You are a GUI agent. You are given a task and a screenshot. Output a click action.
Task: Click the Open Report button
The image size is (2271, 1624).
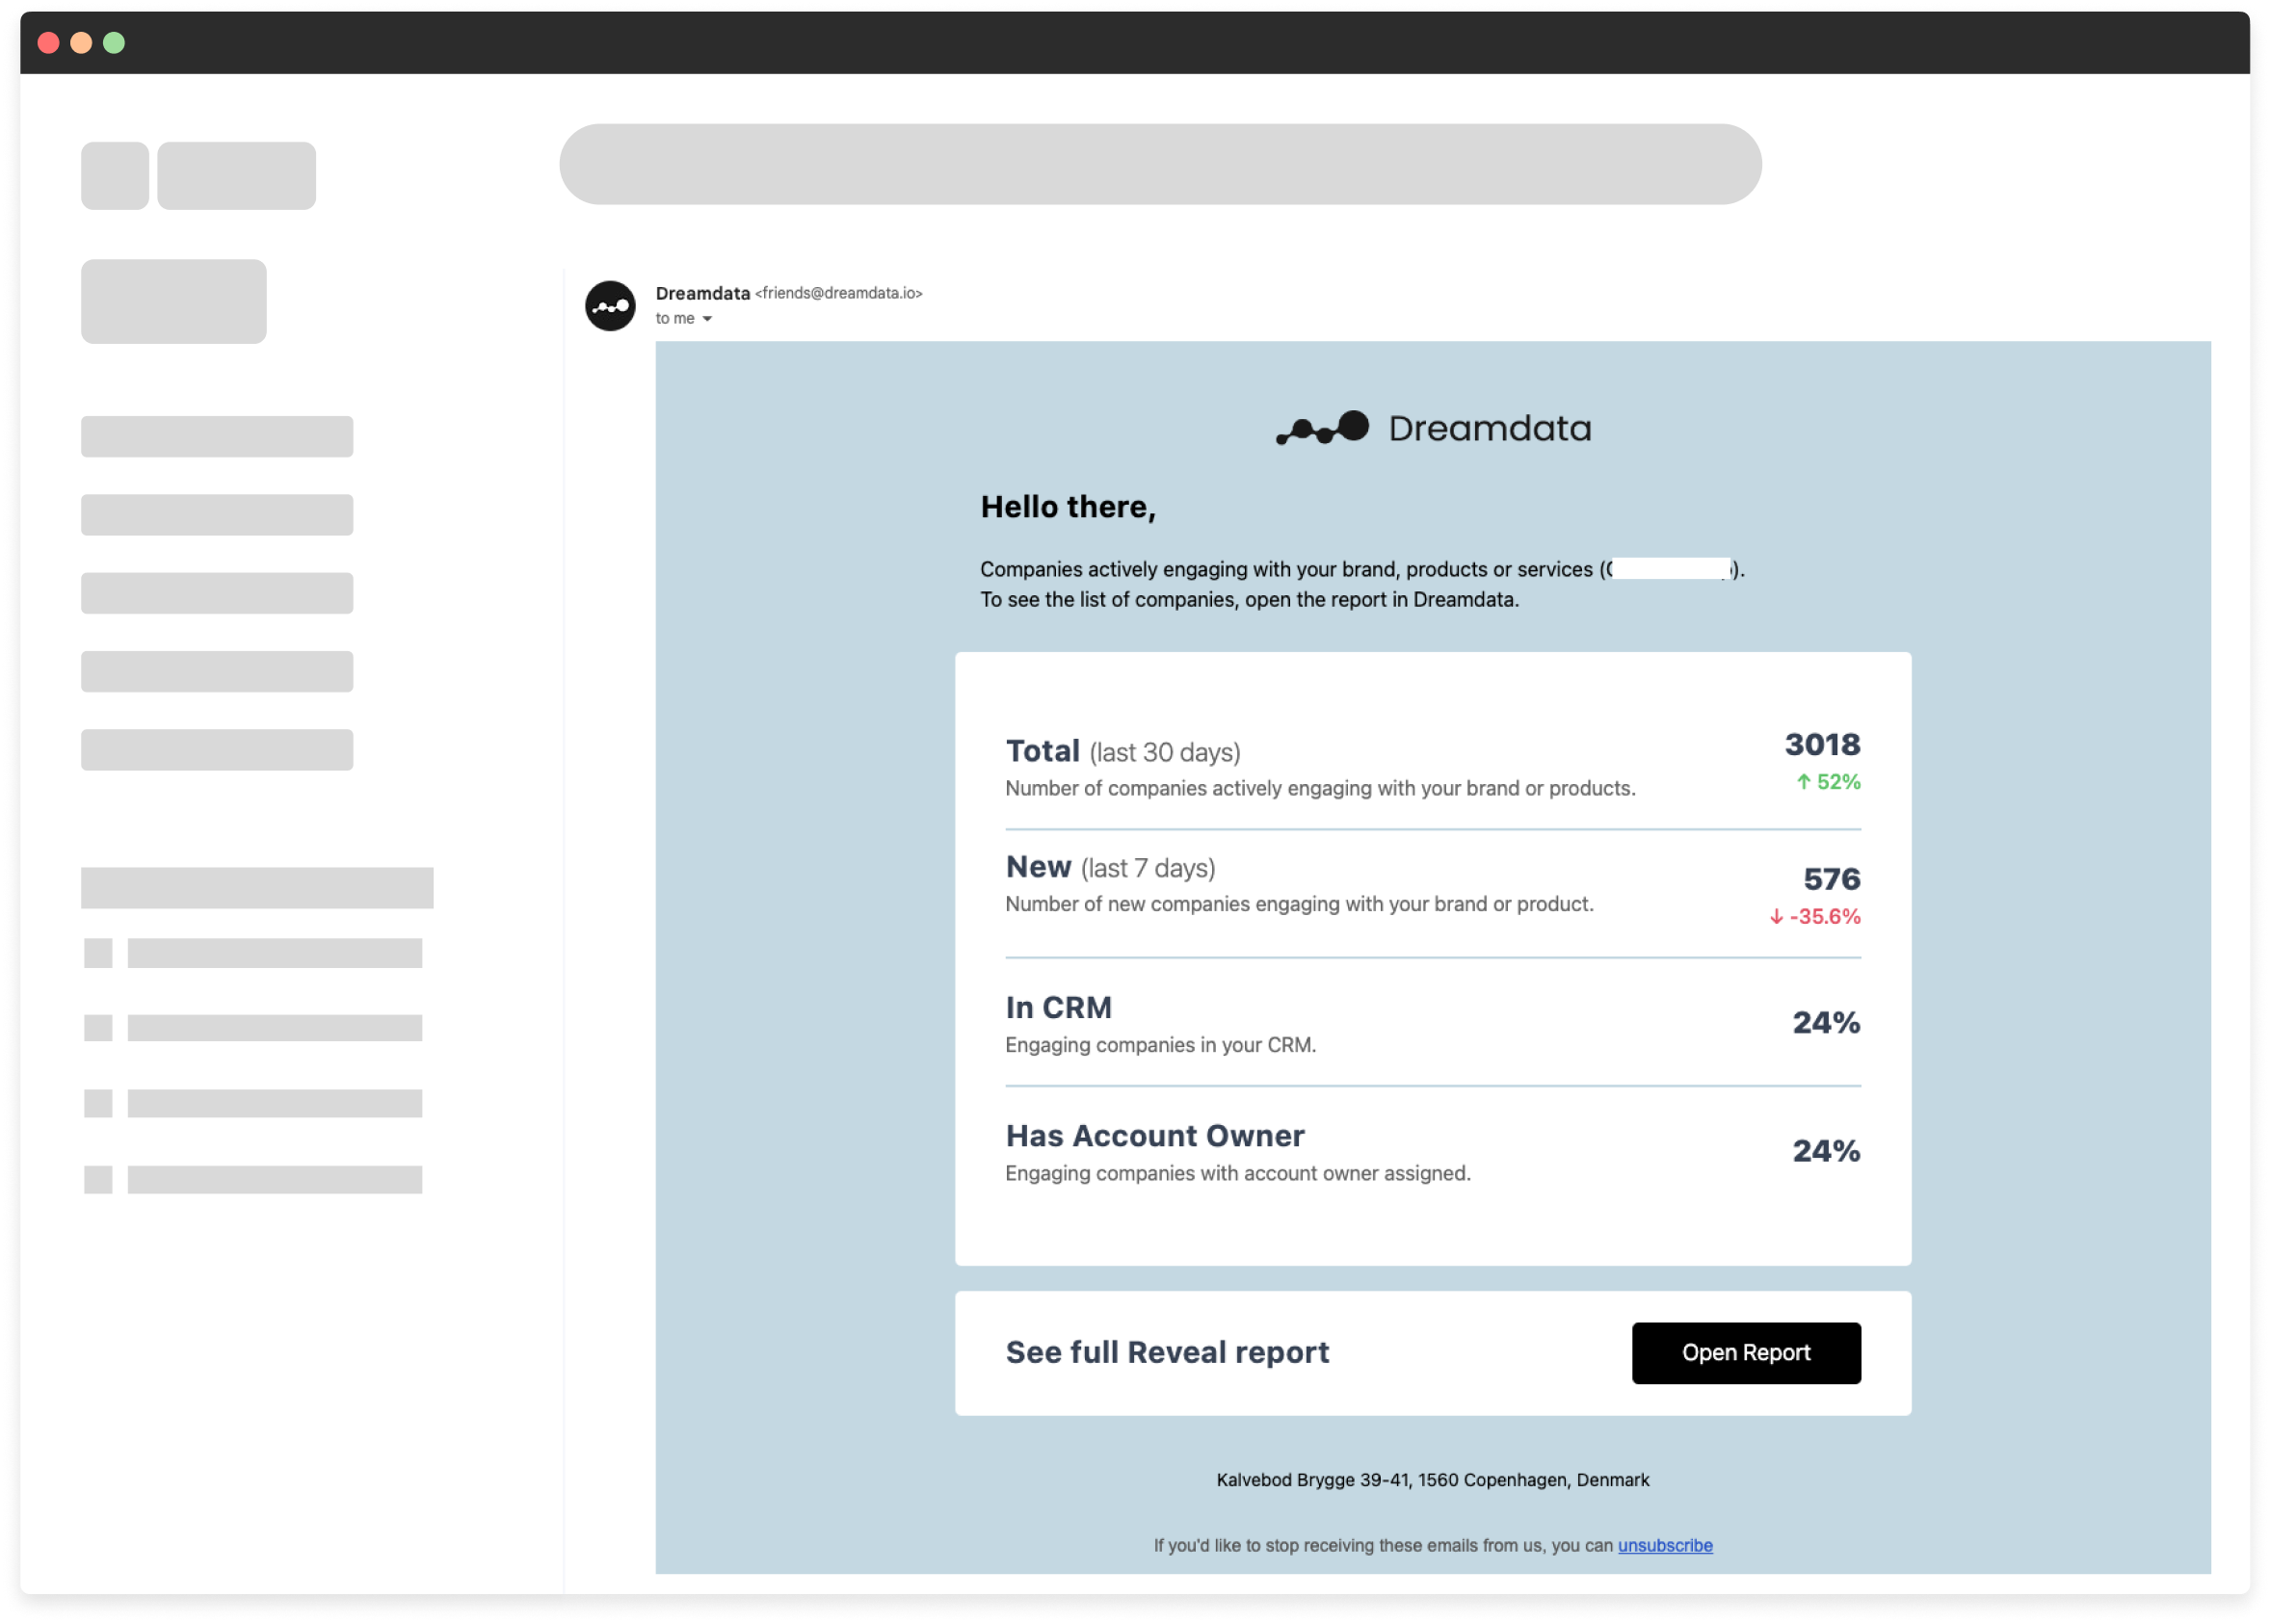tap(1746, 1353)
